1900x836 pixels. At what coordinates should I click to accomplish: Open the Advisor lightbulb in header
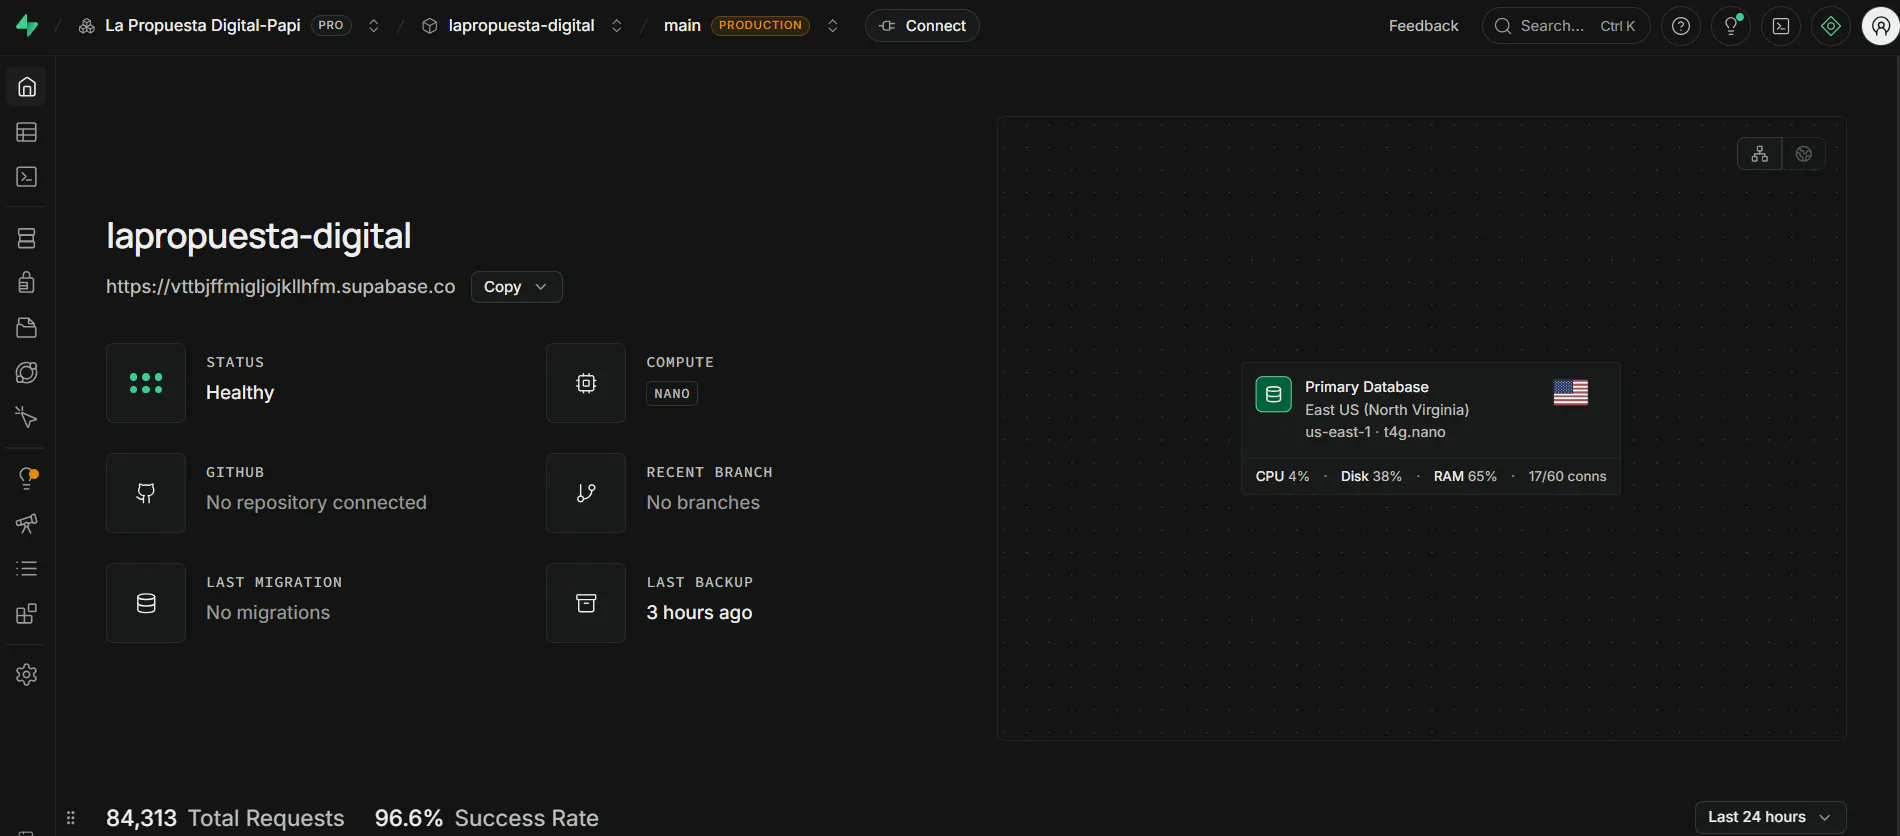[x=1731, y=26]
